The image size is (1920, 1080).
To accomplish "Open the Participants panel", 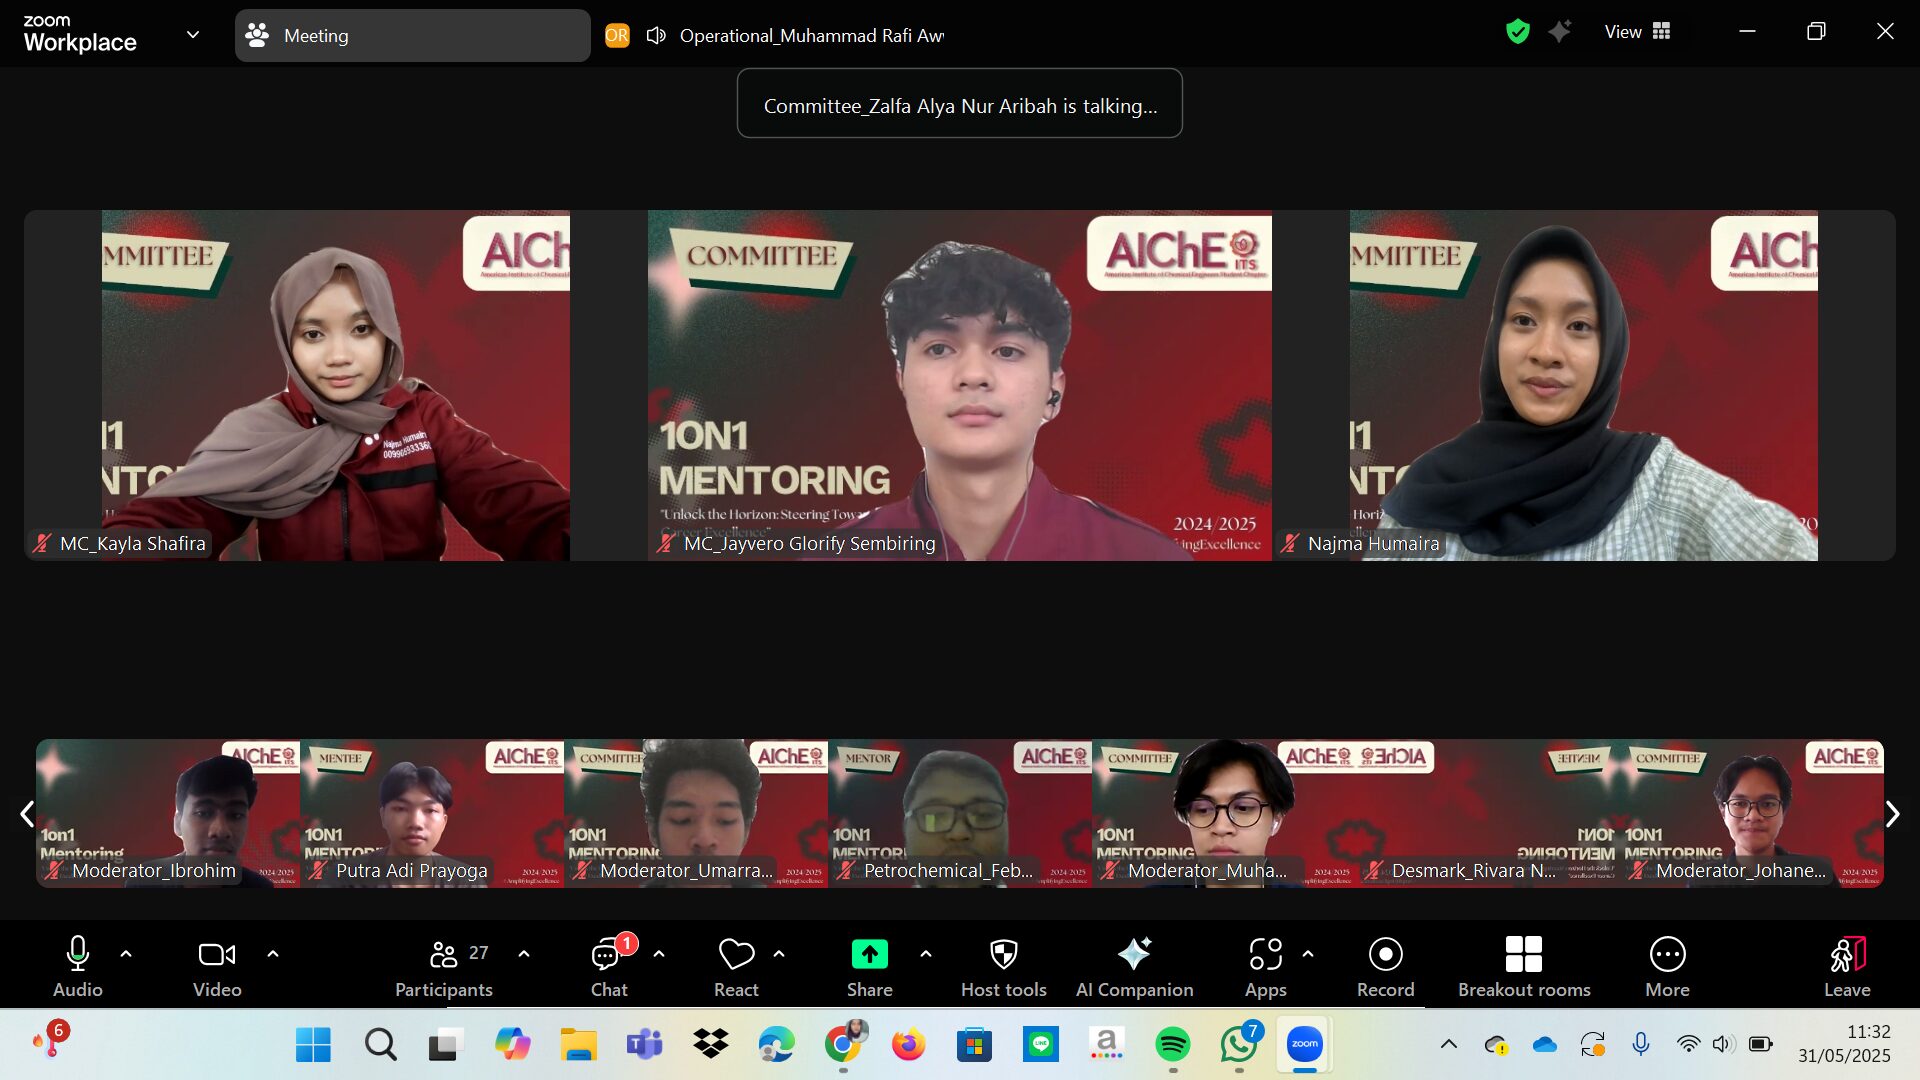I will point(443,966).
